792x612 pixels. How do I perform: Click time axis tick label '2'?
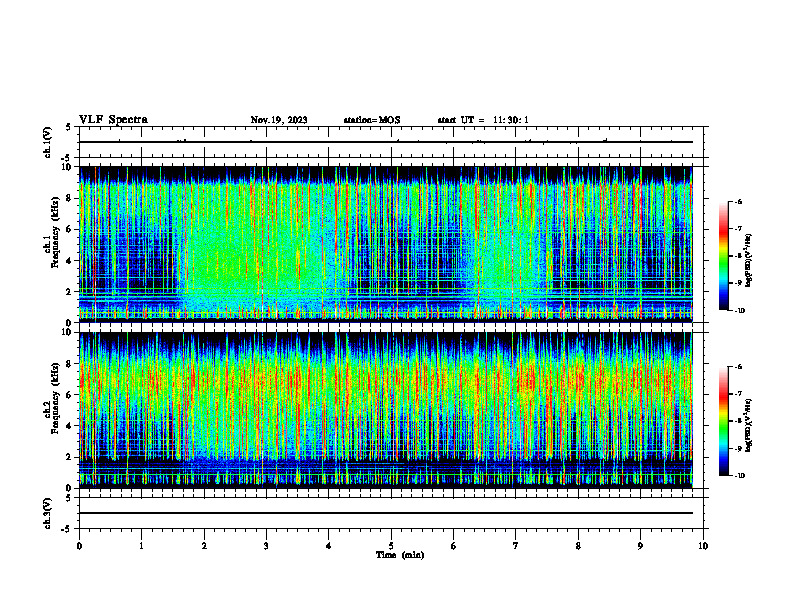(204, 546)
